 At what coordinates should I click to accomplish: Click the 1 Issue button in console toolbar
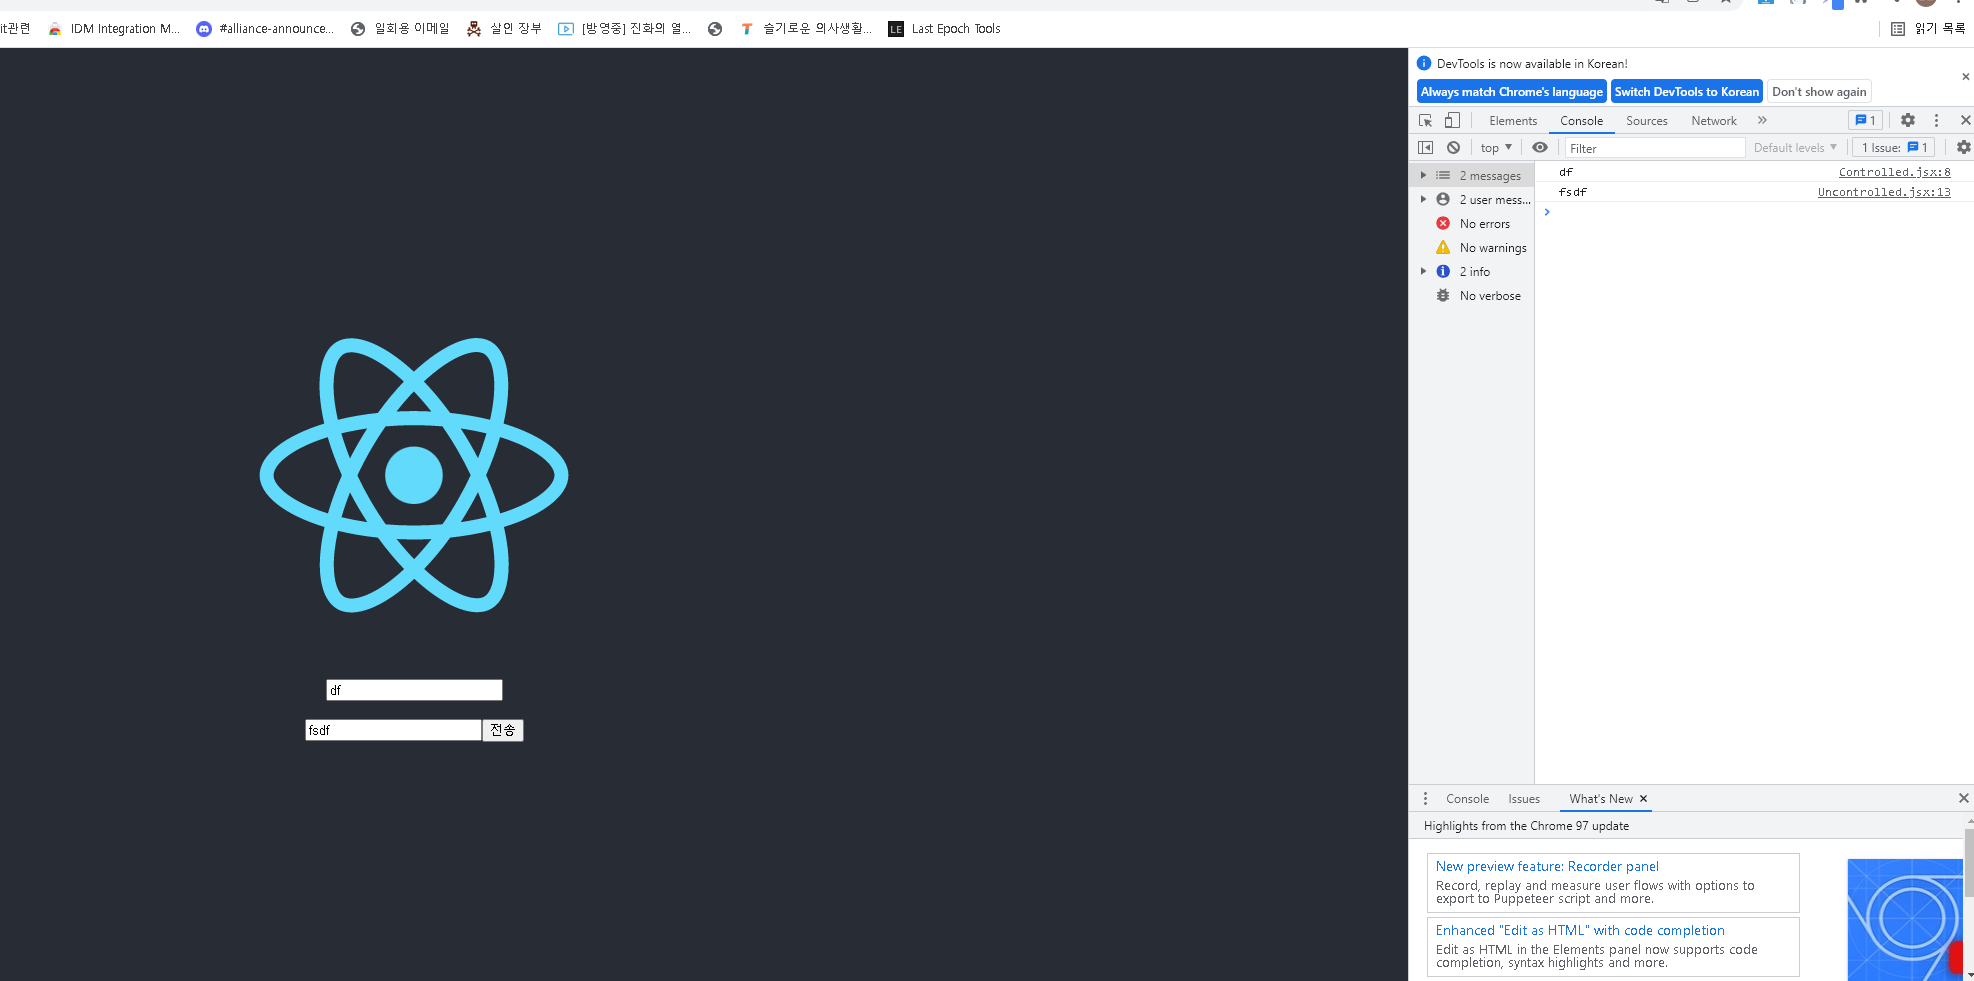point(1893,148)
